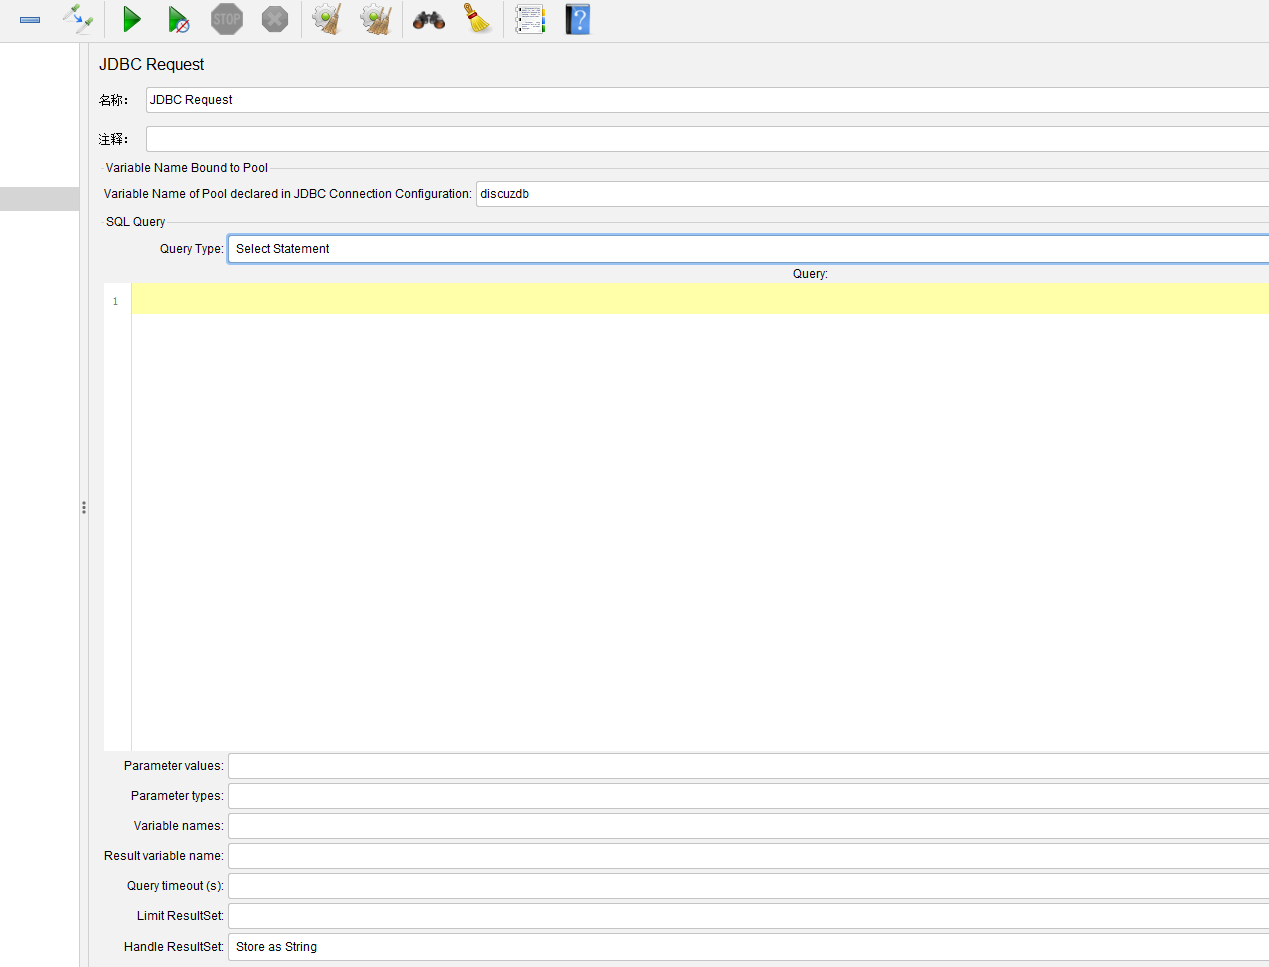This screenshot has height=967, width=1269.
Task: Click the name field containing JDBC Request
Action: point(707,100)
